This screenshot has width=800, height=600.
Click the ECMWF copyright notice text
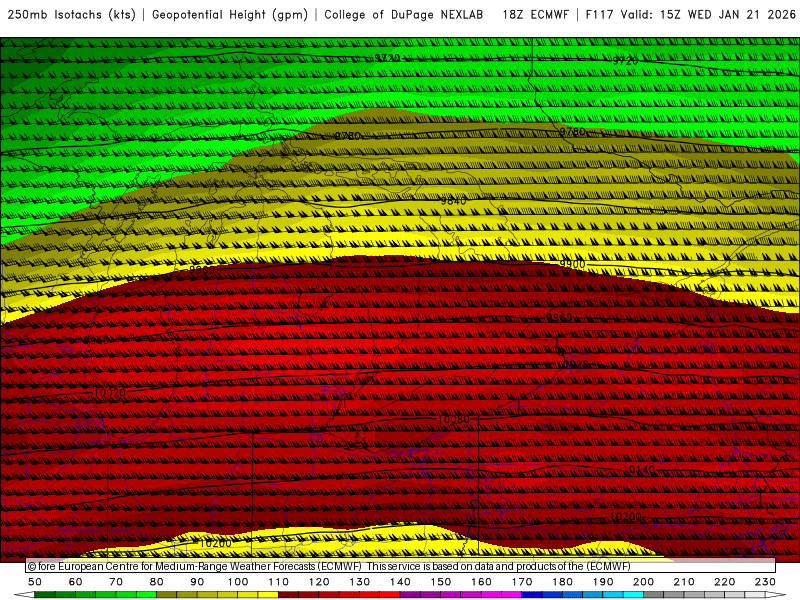(x=329, y=566)
